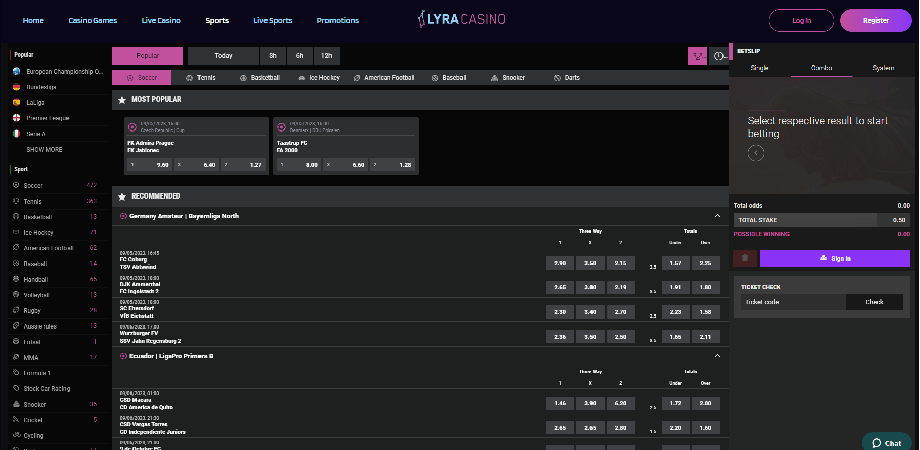
Task: Click the Register button
Action: click(875, 20)
